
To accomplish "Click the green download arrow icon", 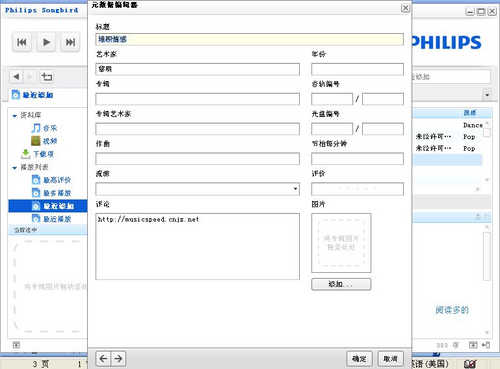I will 25,154.
